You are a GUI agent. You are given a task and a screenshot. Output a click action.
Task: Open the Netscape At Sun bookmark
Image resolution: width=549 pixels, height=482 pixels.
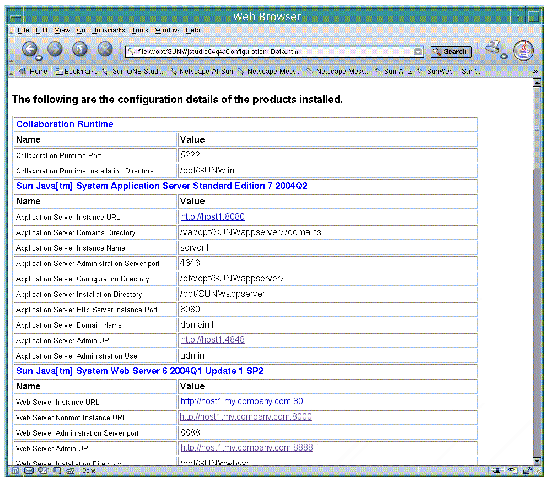(202, 71)
